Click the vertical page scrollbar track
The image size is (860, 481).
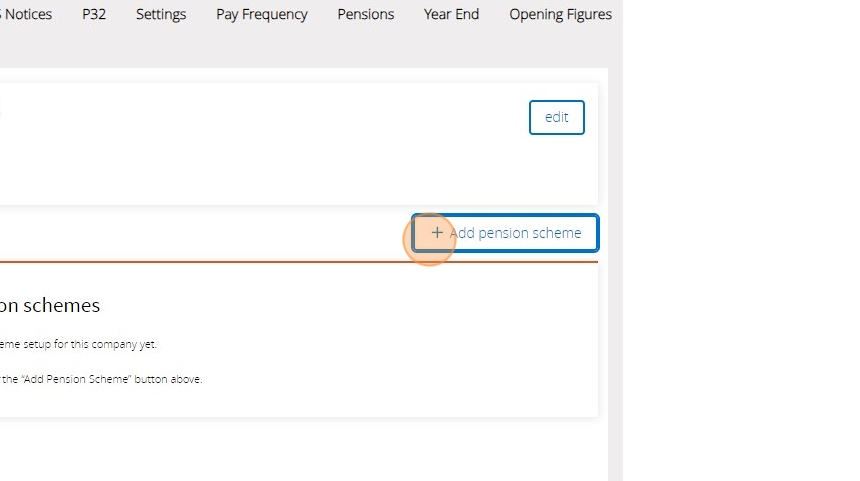[615, 300]
